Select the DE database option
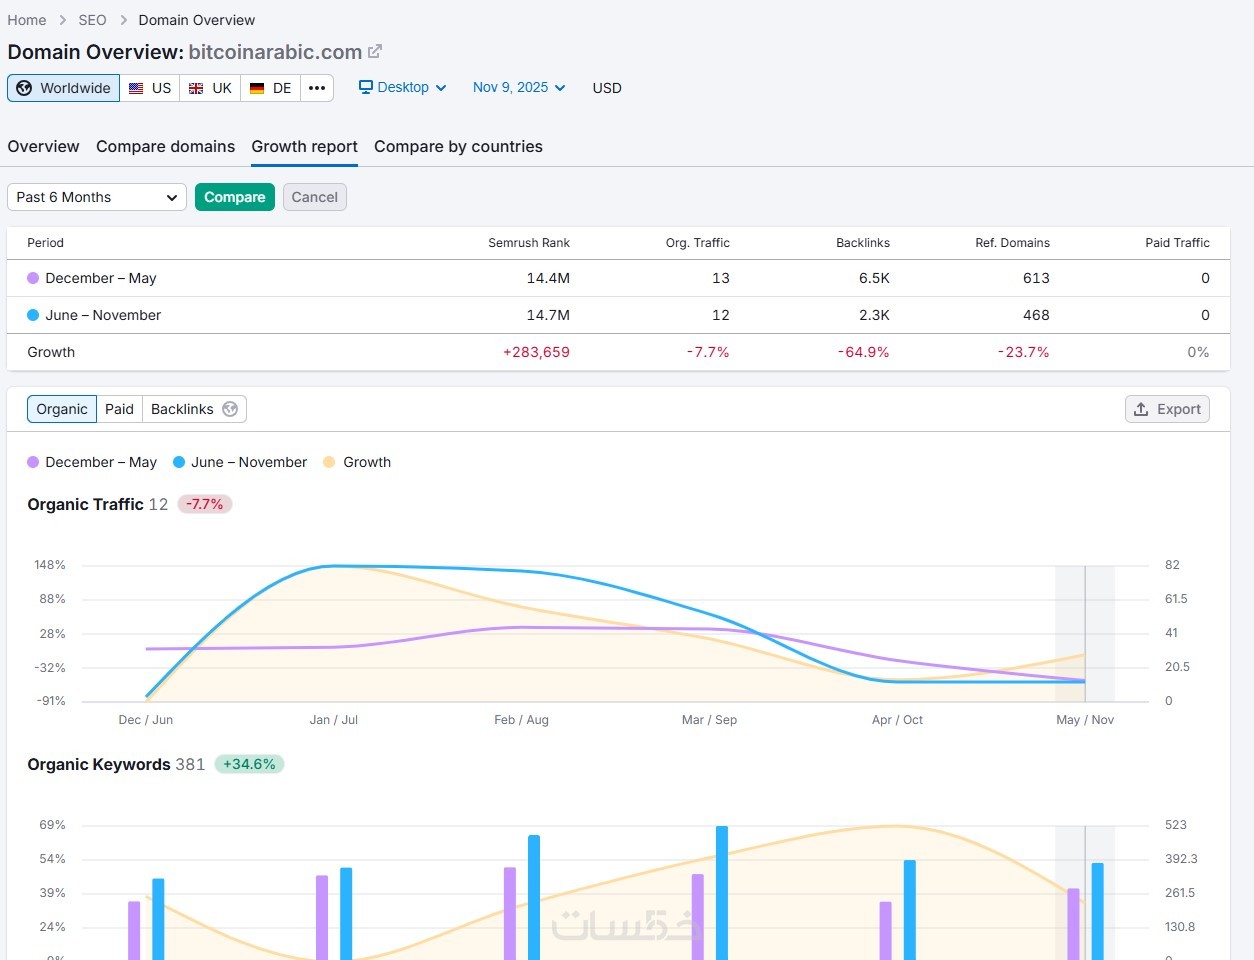 coord(270,88)
